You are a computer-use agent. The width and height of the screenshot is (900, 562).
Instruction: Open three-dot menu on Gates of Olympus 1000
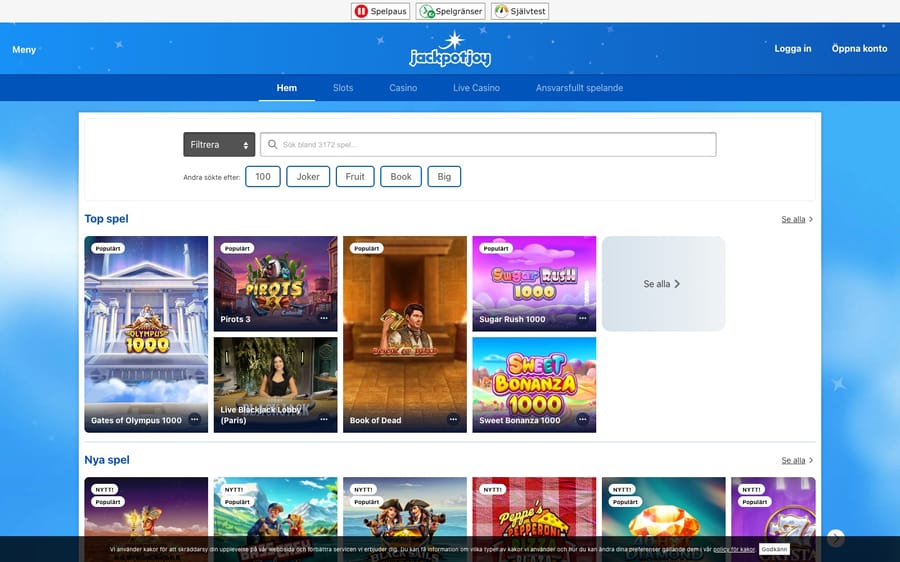click(194, 420)
